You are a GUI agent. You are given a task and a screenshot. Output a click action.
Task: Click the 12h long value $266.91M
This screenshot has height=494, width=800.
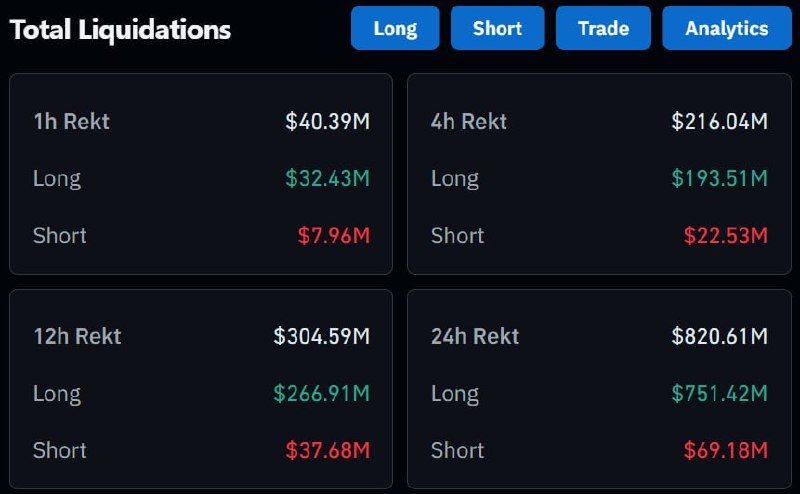point(321,393)
